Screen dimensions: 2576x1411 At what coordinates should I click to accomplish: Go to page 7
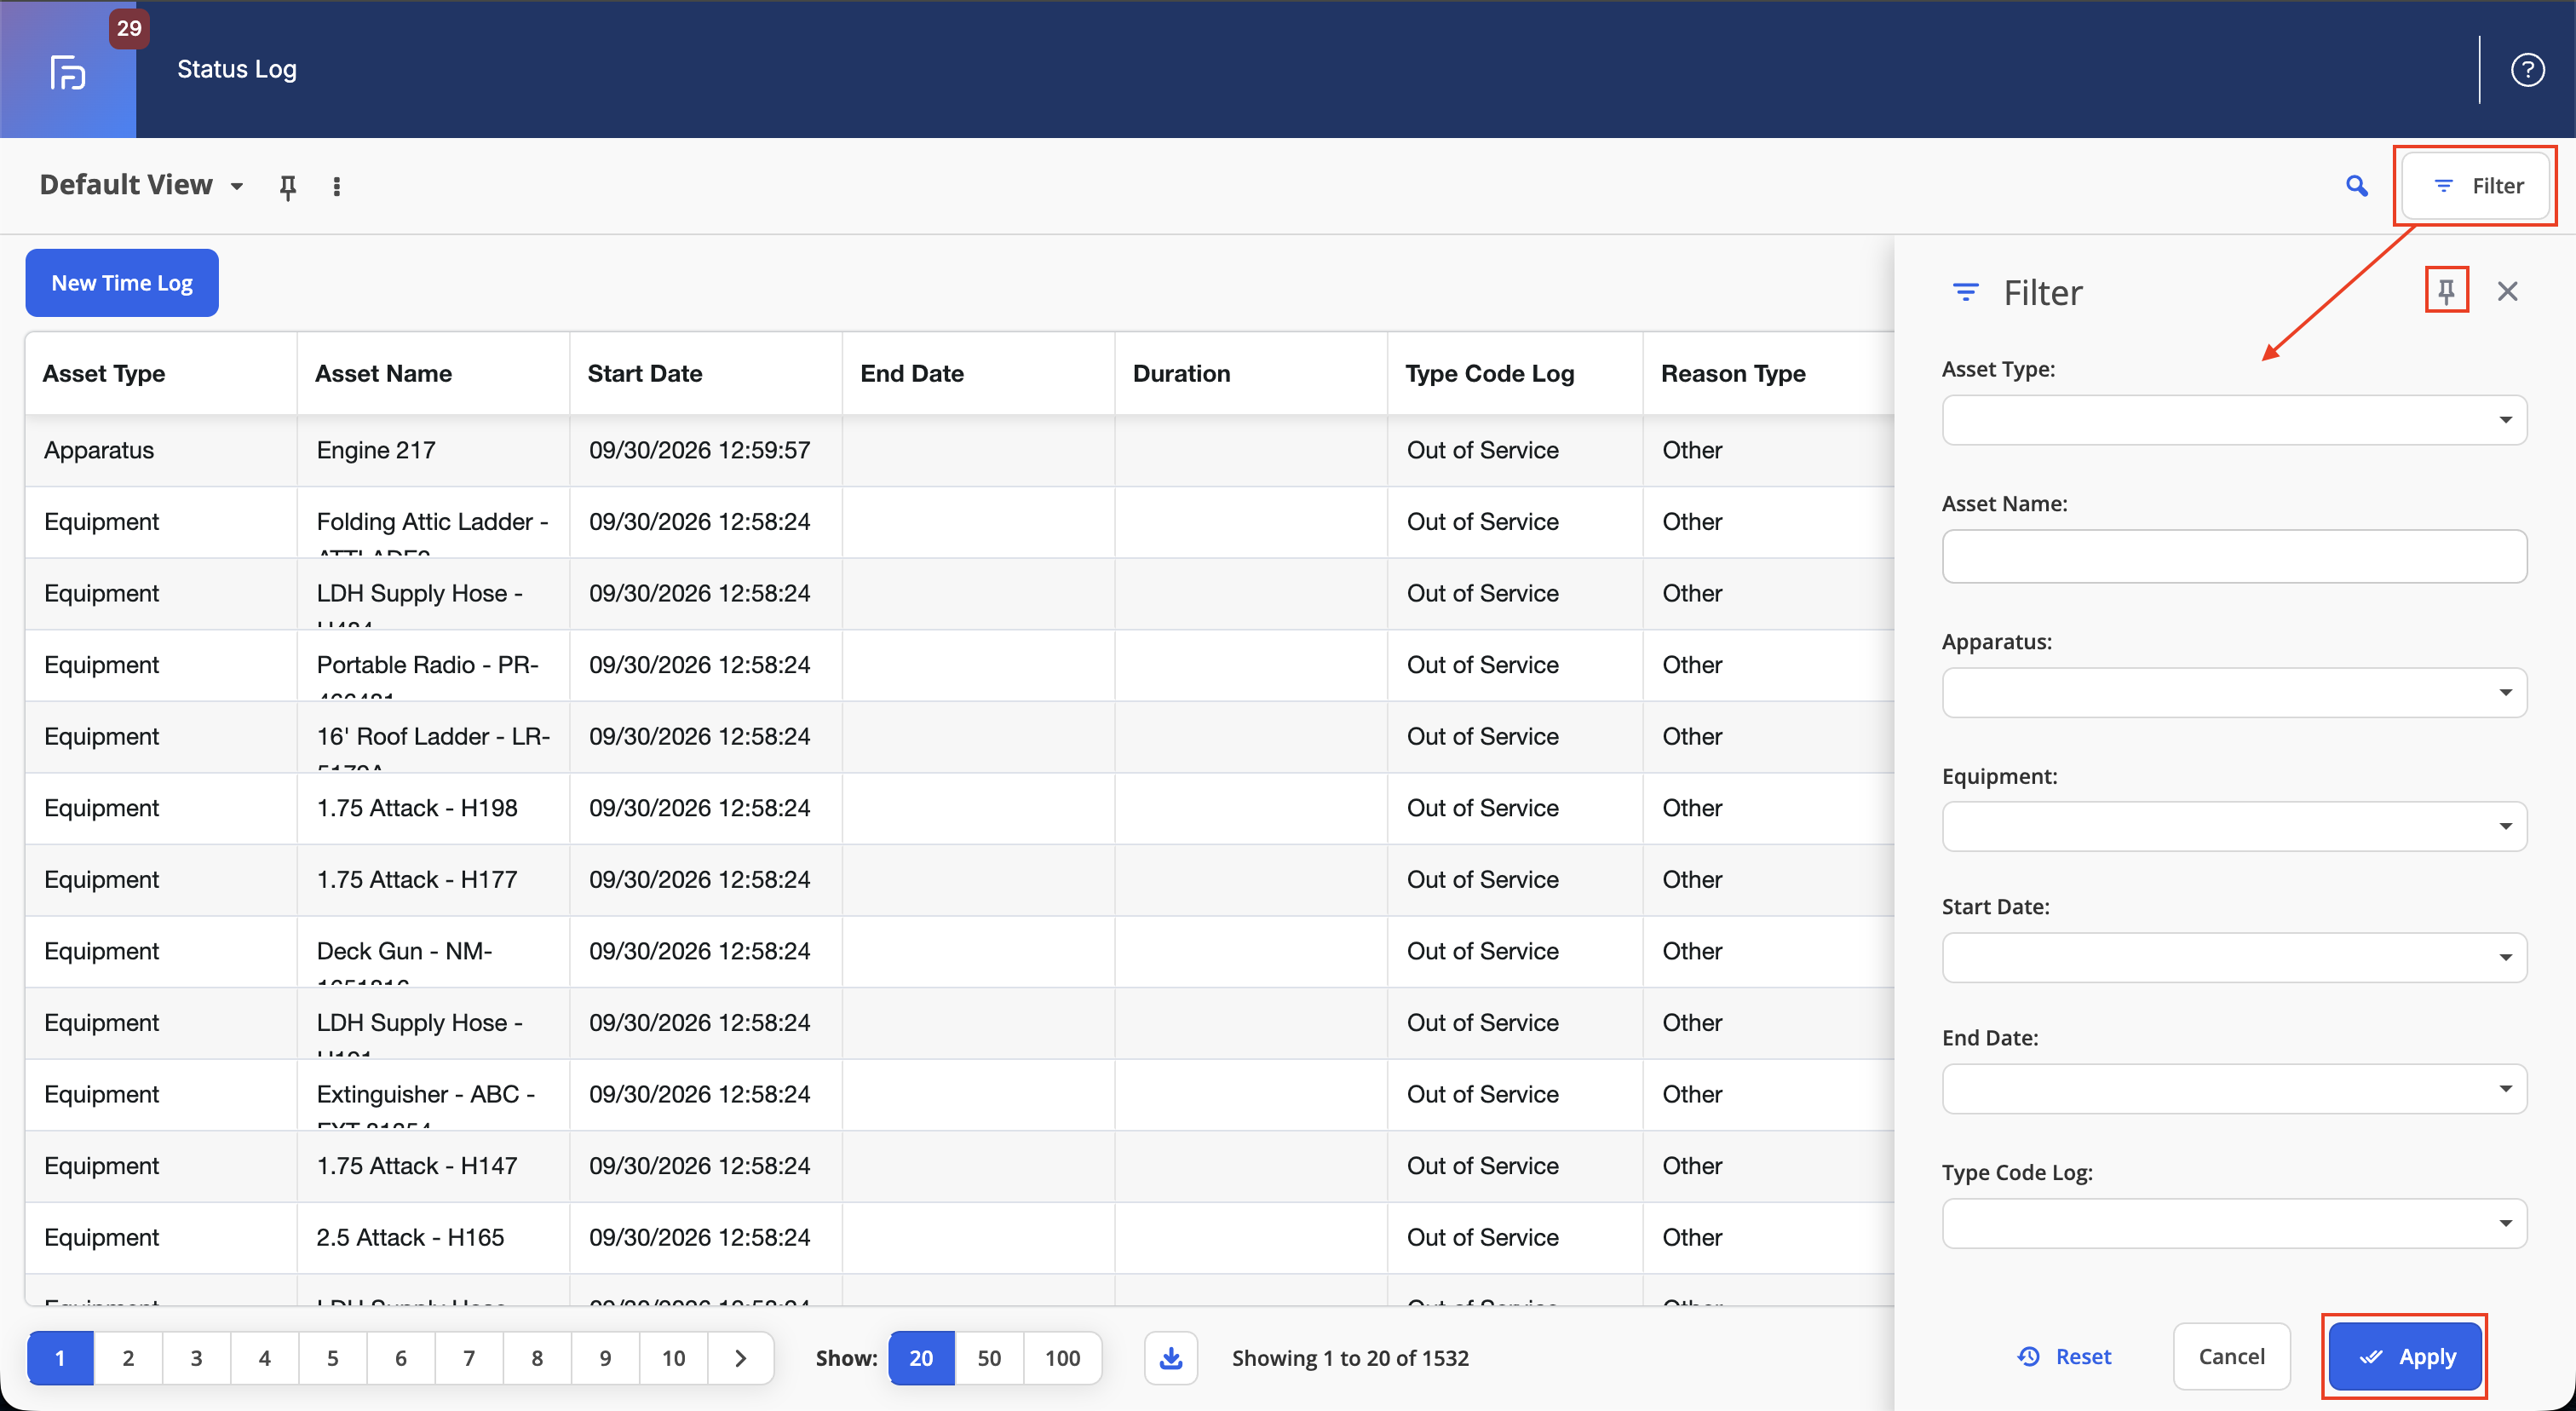click(x=469, y=1358)
